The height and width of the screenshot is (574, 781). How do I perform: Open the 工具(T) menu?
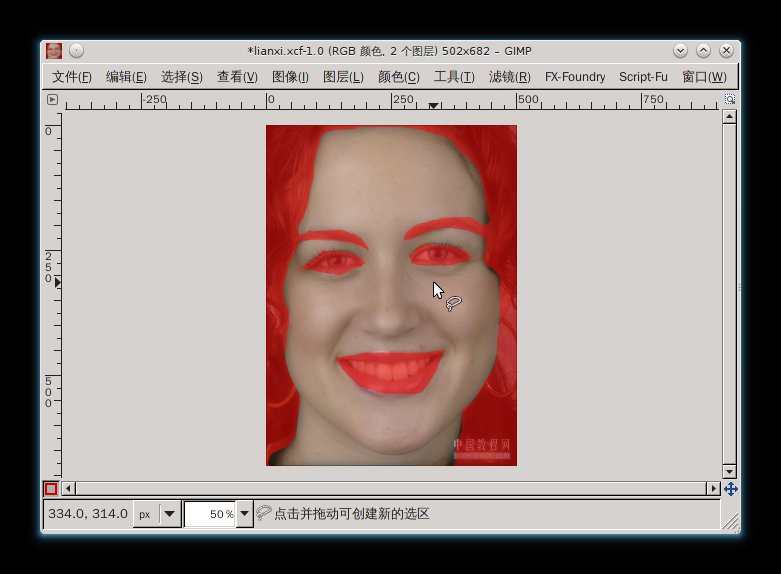point(454,77)
